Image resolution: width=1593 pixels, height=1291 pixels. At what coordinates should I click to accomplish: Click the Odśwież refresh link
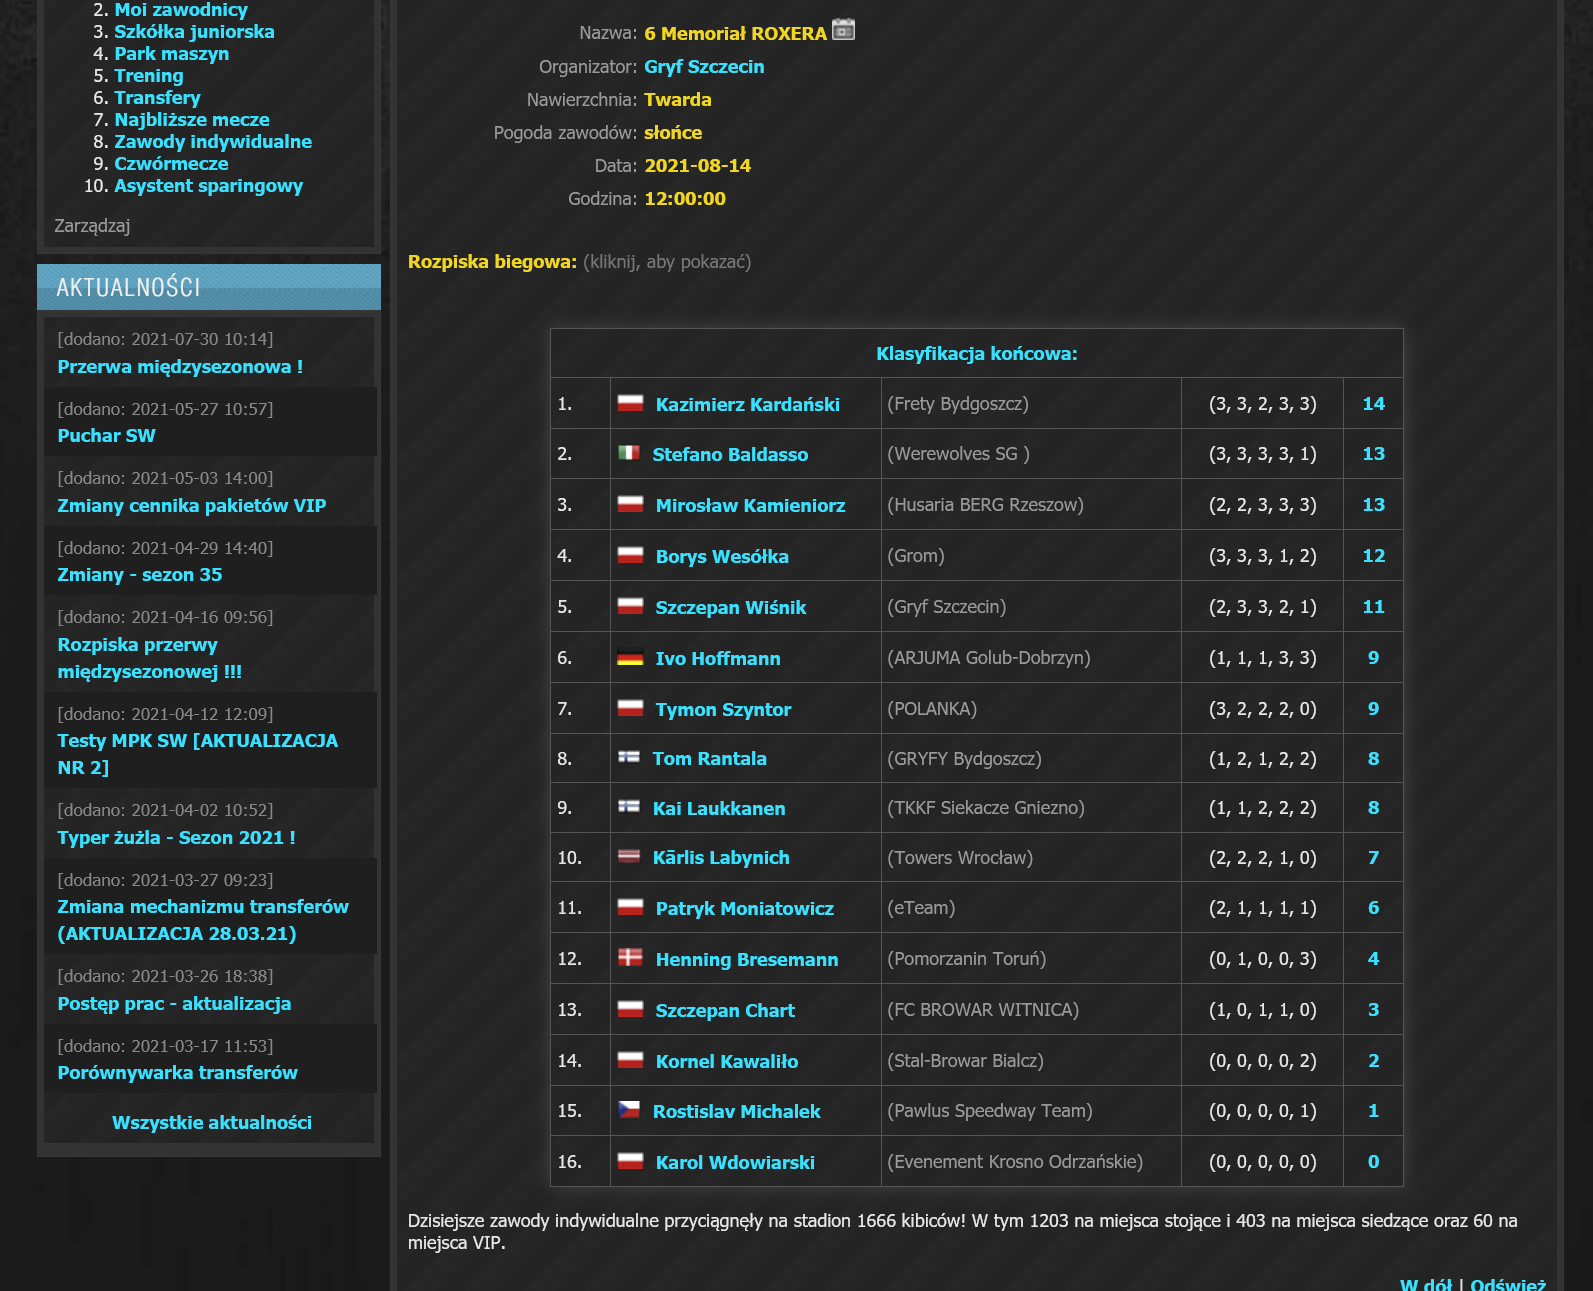1508,1284
